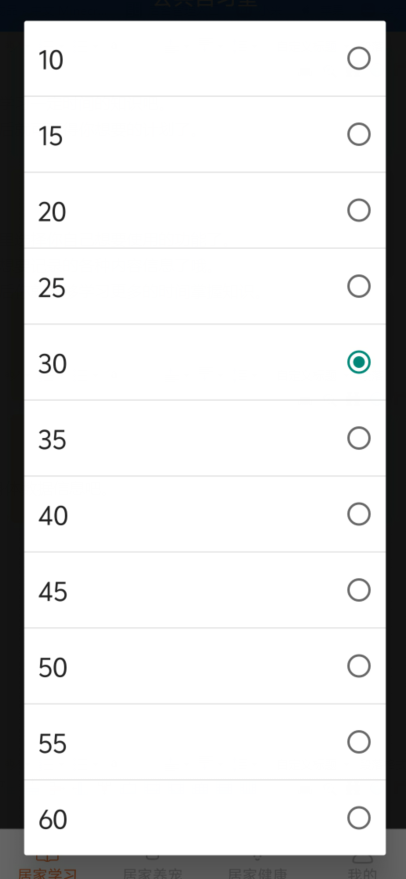Tap the 40 list row label

click(x=53, y=516)
